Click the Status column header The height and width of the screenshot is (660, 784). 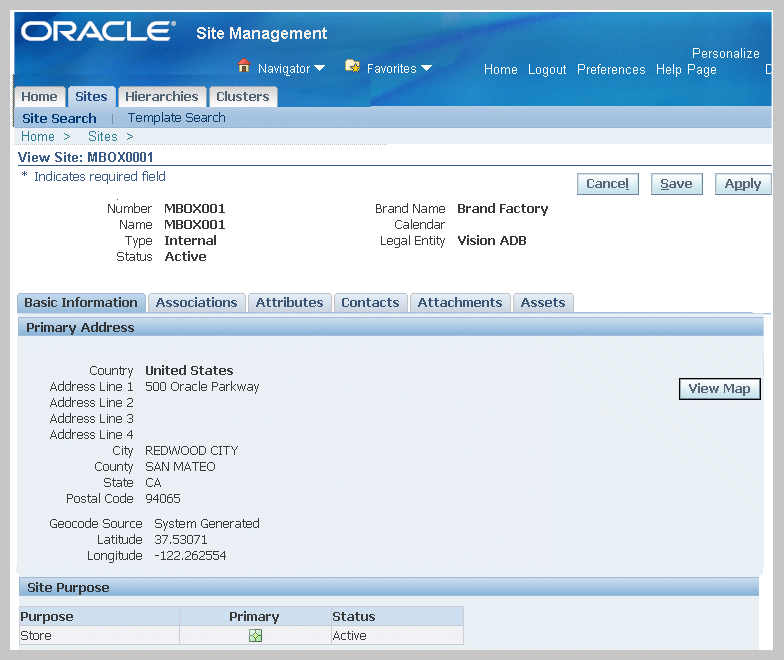[x=397, y=616]
